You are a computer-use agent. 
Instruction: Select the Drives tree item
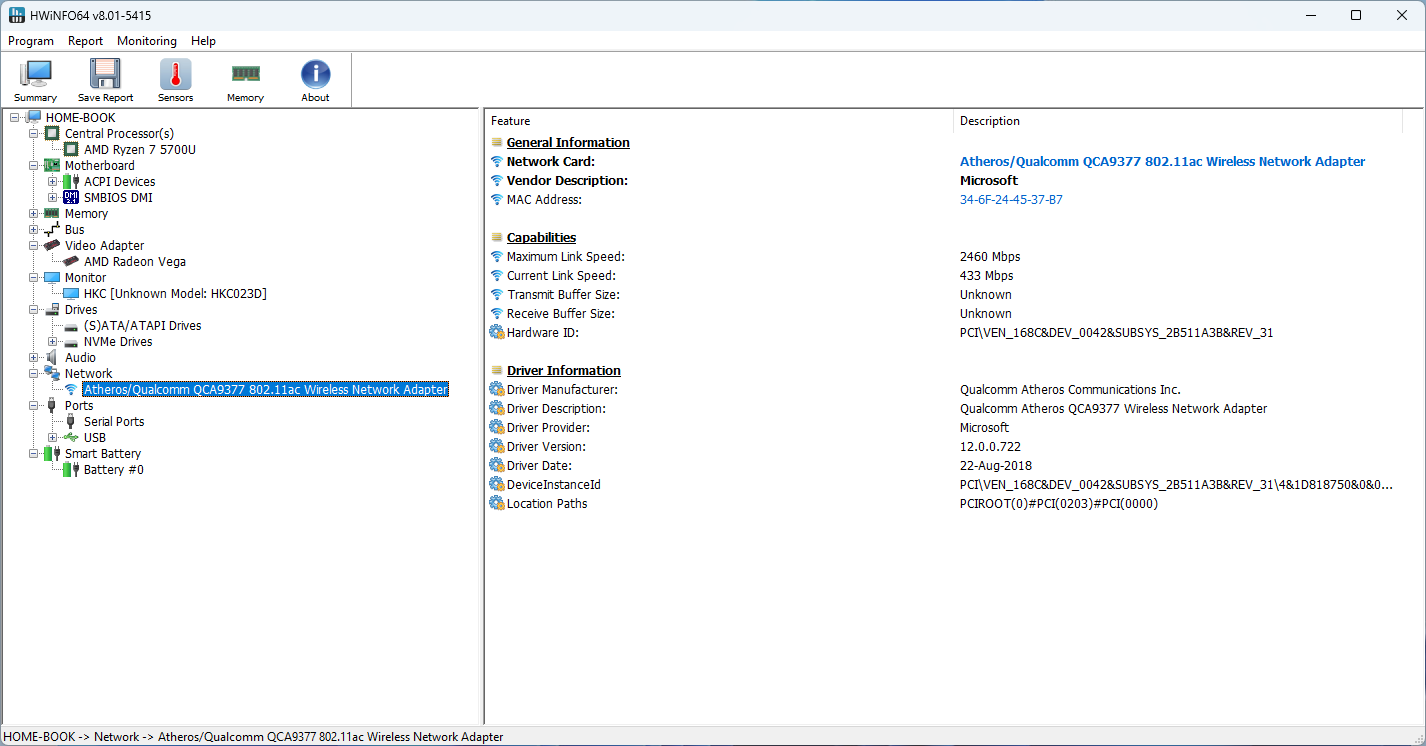(x=81, y=310)
